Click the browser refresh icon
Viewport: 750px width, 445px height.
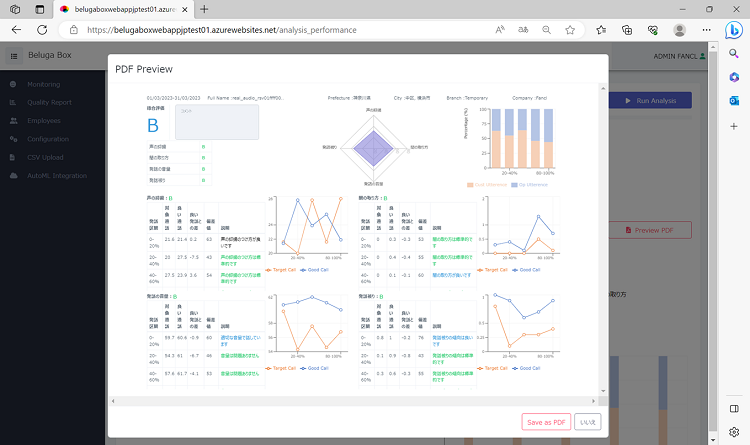coord(42,30)
